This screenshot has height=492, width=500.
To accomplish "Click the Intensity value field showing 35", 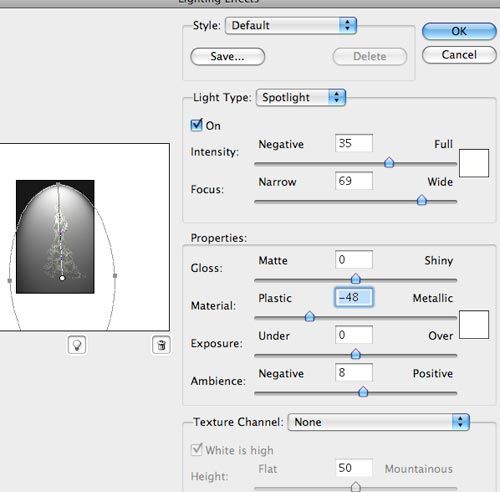I will tap(354, 143).
